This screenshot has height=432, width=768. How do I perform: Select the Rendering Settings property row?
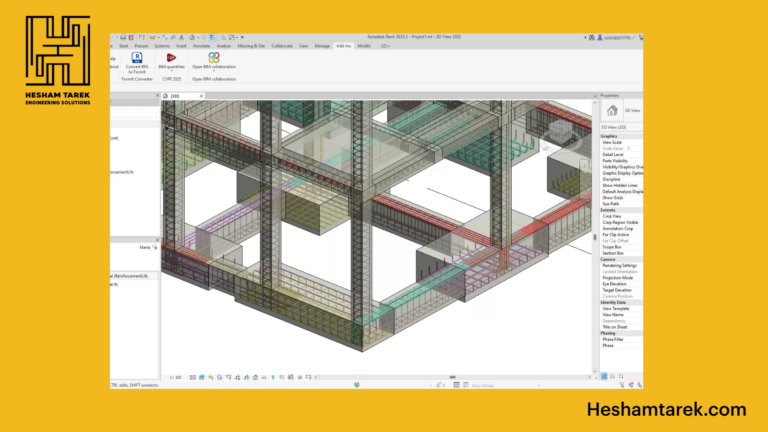622,265
